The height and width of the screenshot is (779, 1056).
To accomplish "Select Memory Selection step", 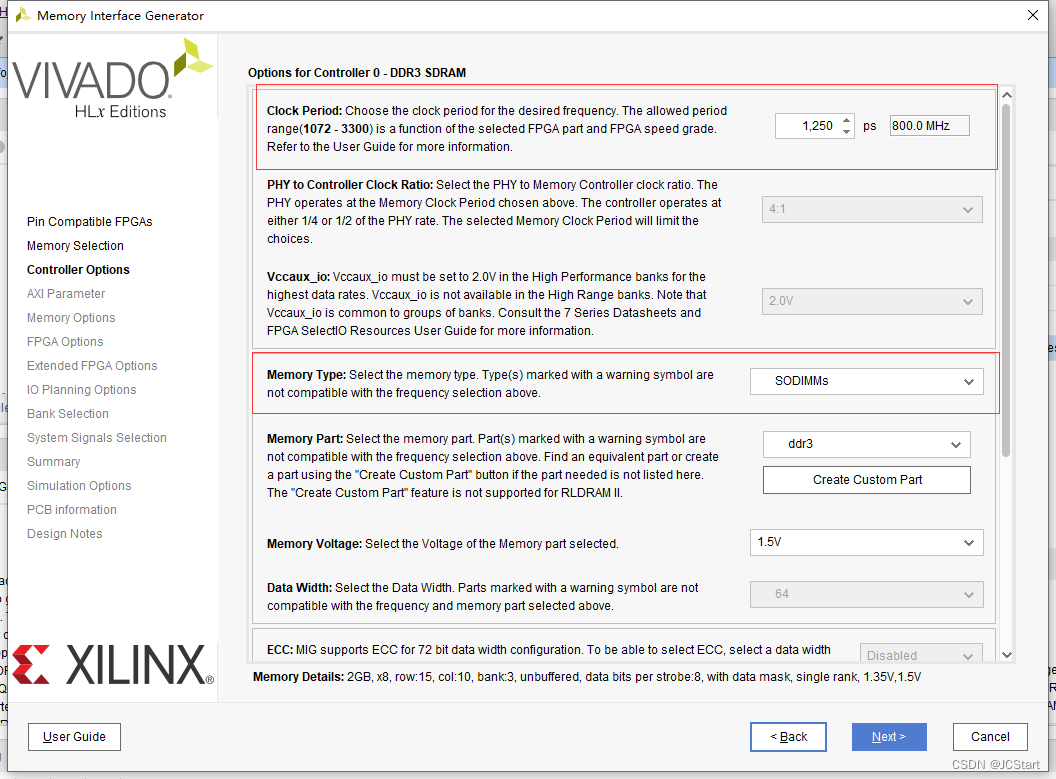I will click(75, 246).
